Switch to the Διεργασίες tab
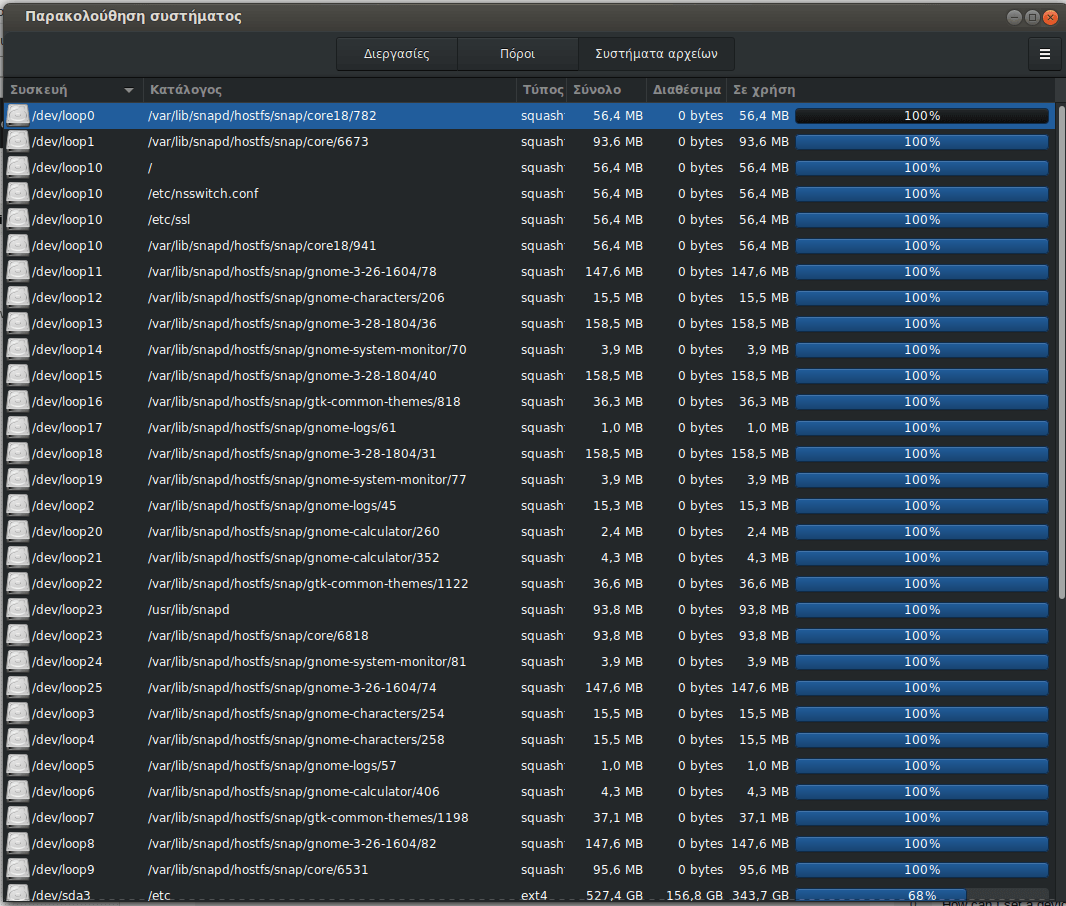The height and width of the screenshot is (906, 1066). [397, 54]
